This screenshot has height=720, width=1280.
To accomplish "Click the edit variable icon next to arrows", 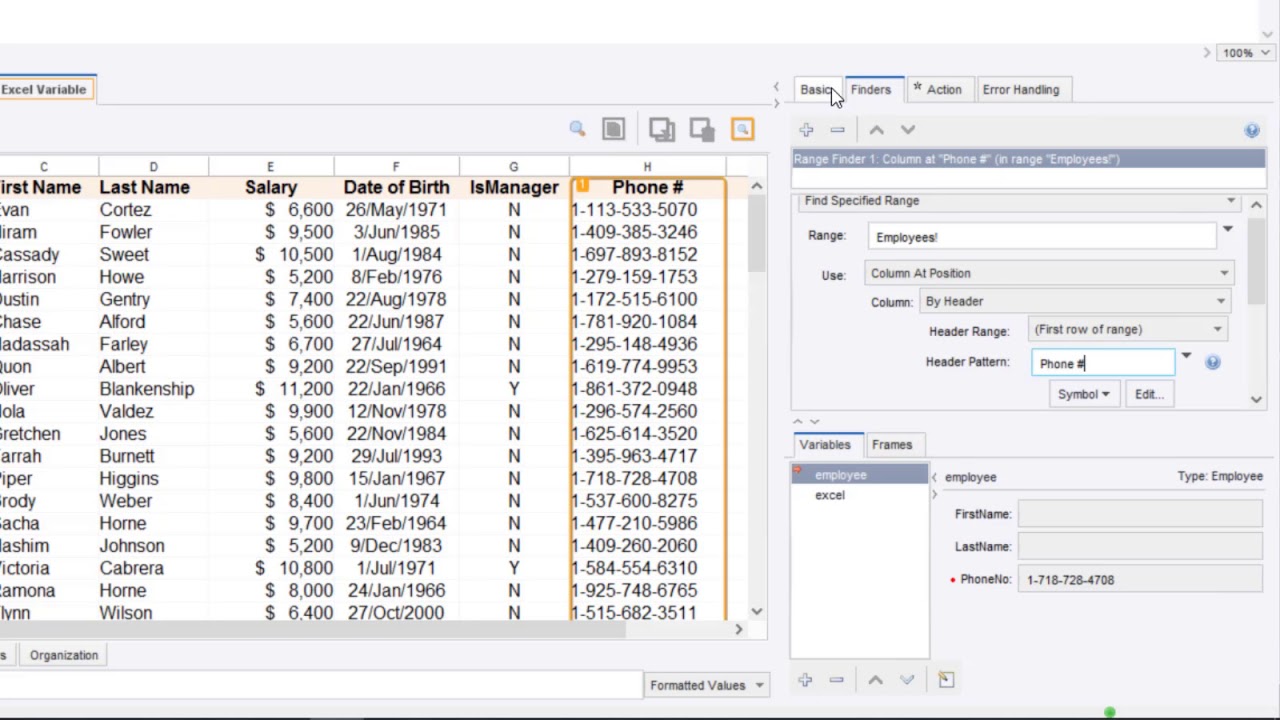I will (x=946, y=680).
